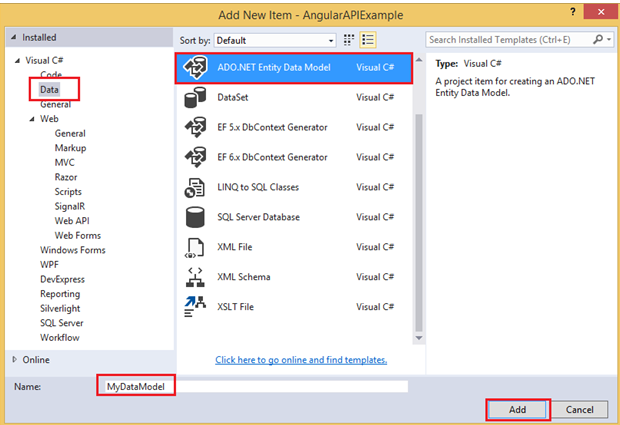Pick the LINQ to SQL Classes icon
620x425 pixels.
point(195,187)
